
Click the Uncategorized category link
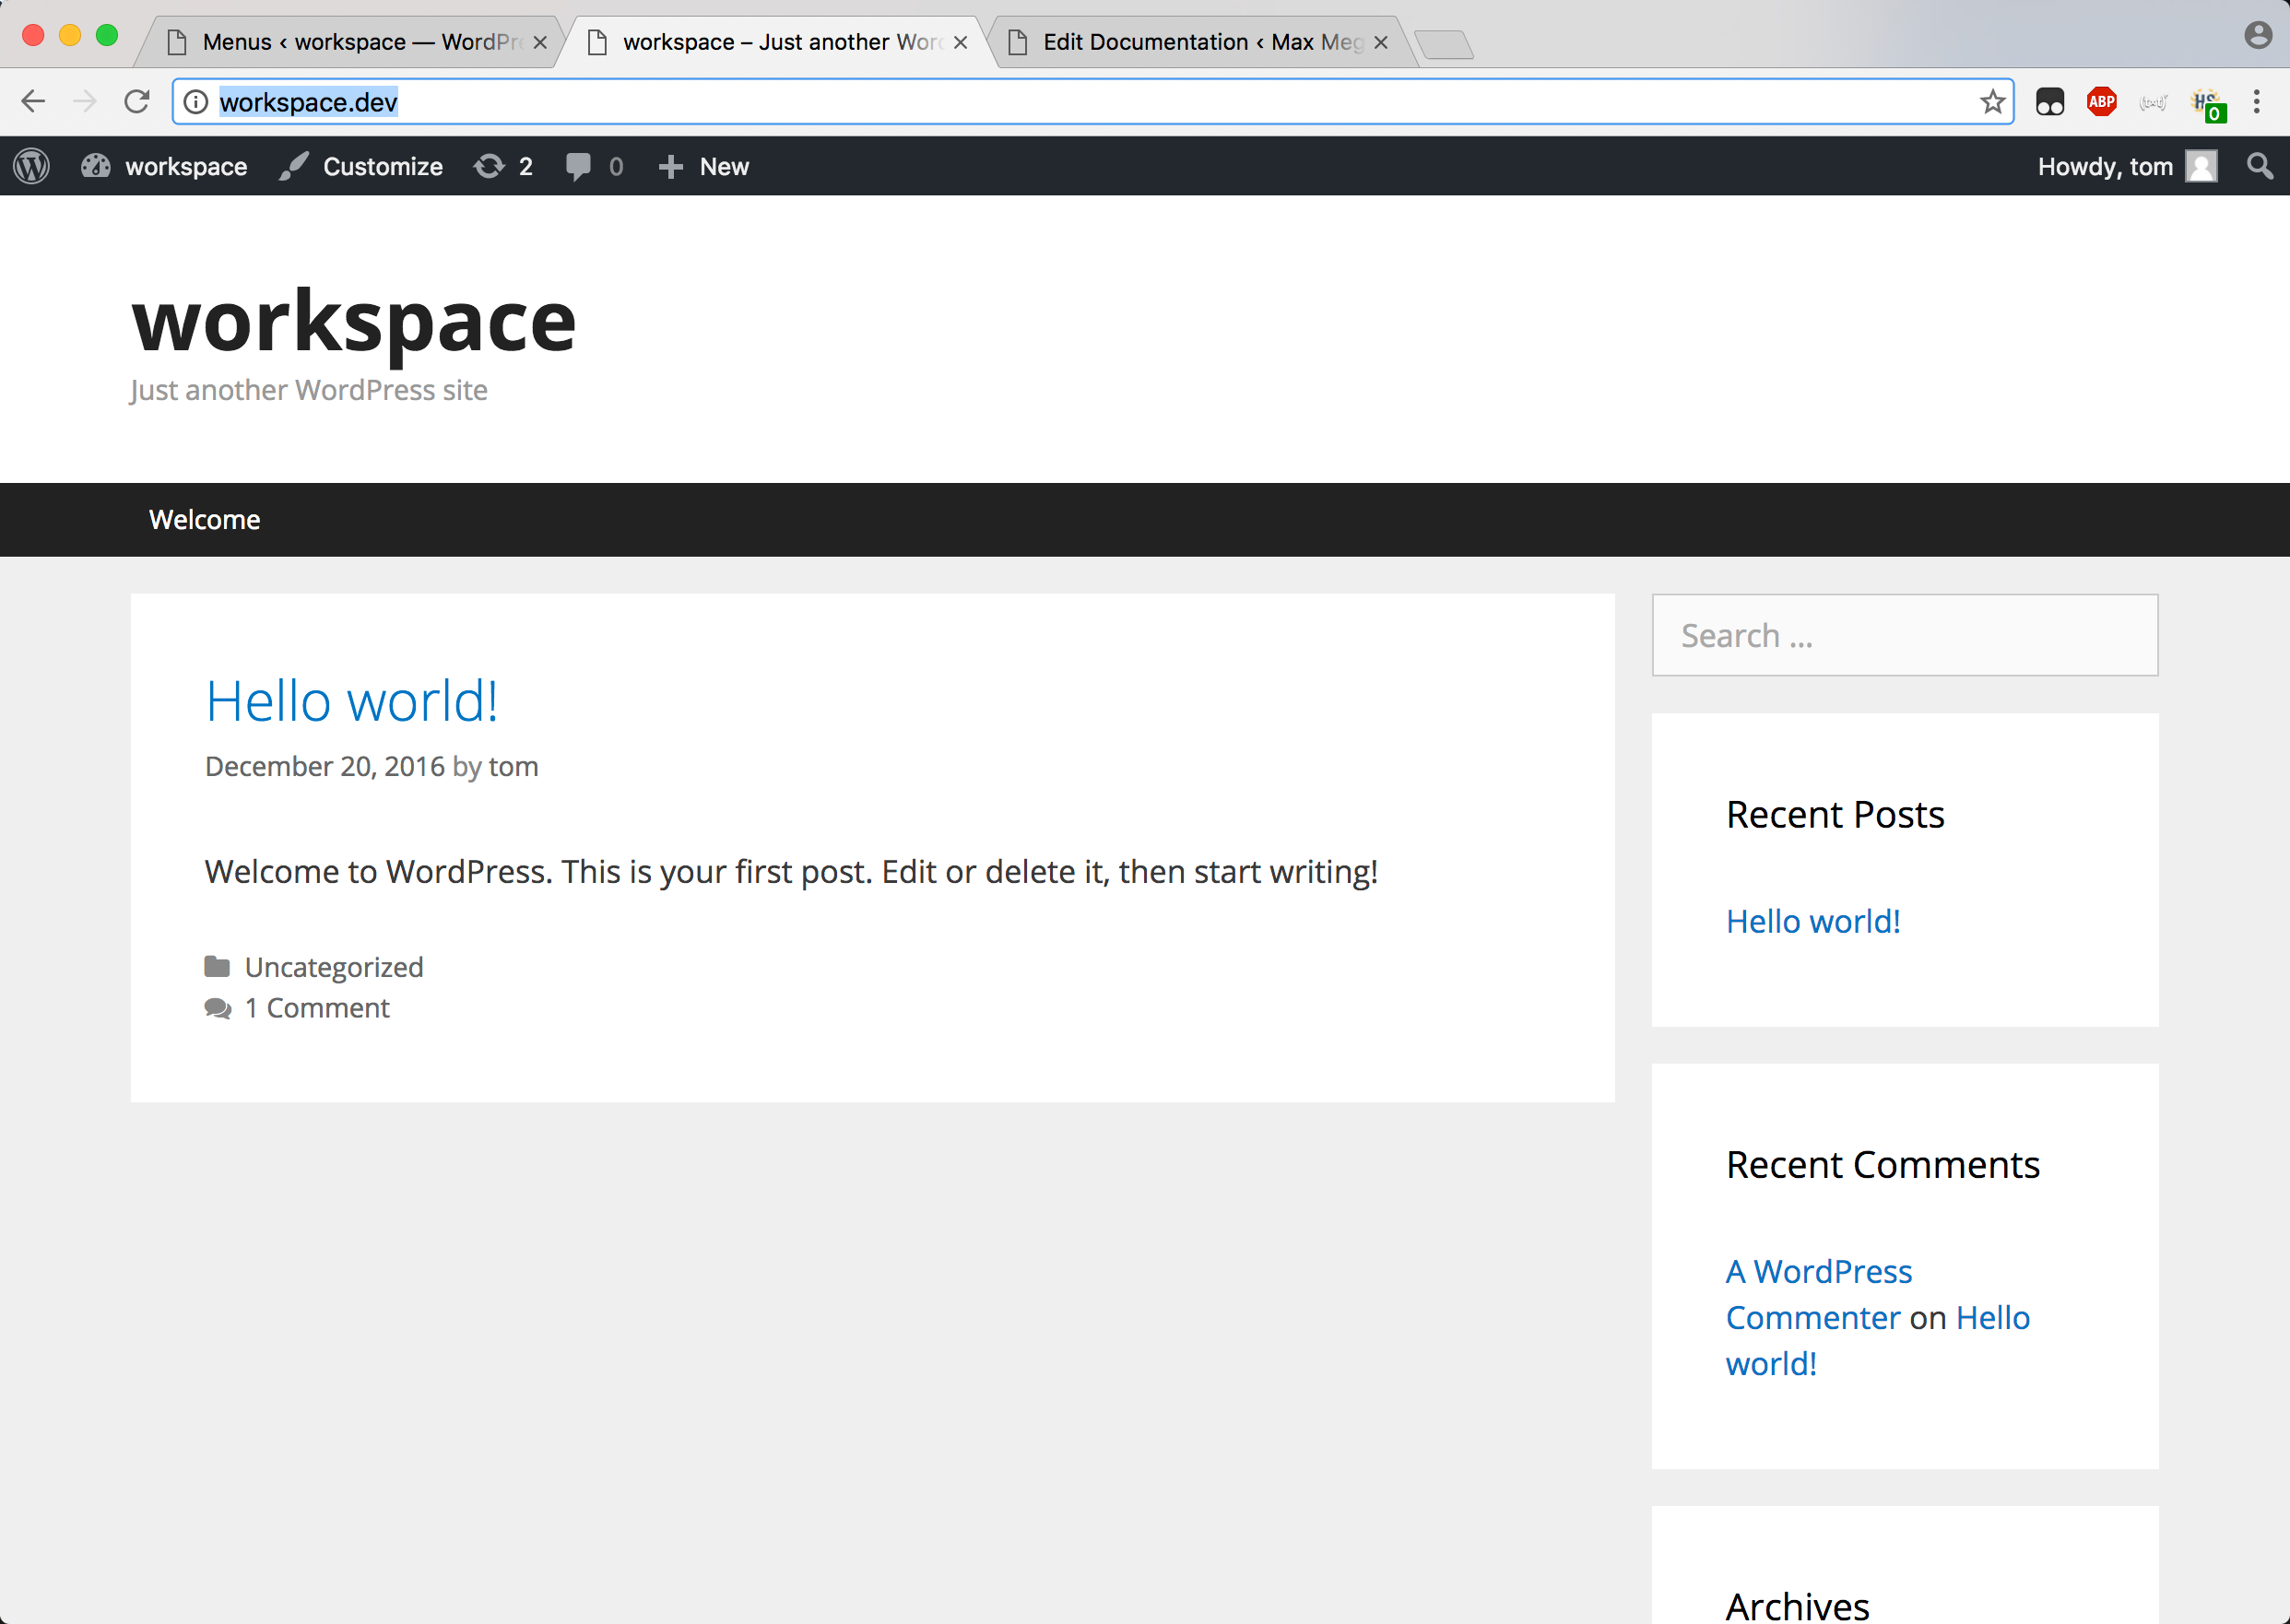pyautogui.click(x=334, y=967)
